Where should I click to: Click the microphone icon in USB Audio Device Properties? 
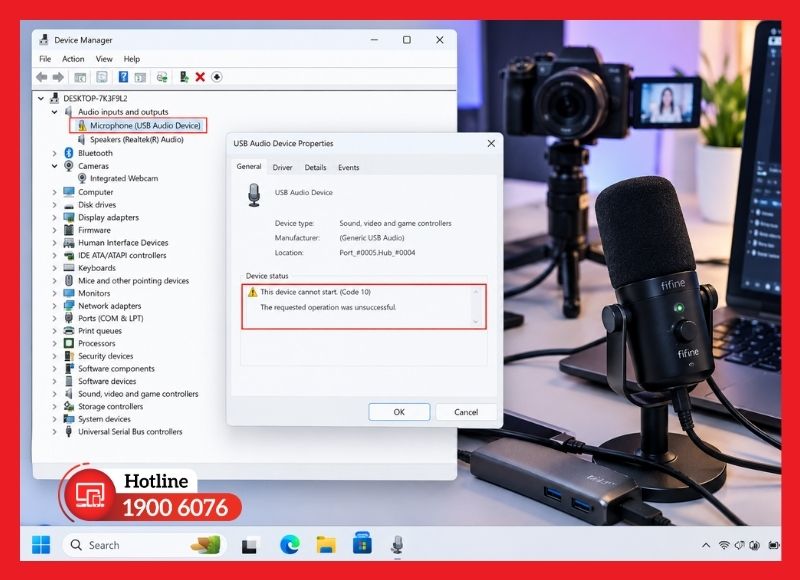tap(254, 195)
